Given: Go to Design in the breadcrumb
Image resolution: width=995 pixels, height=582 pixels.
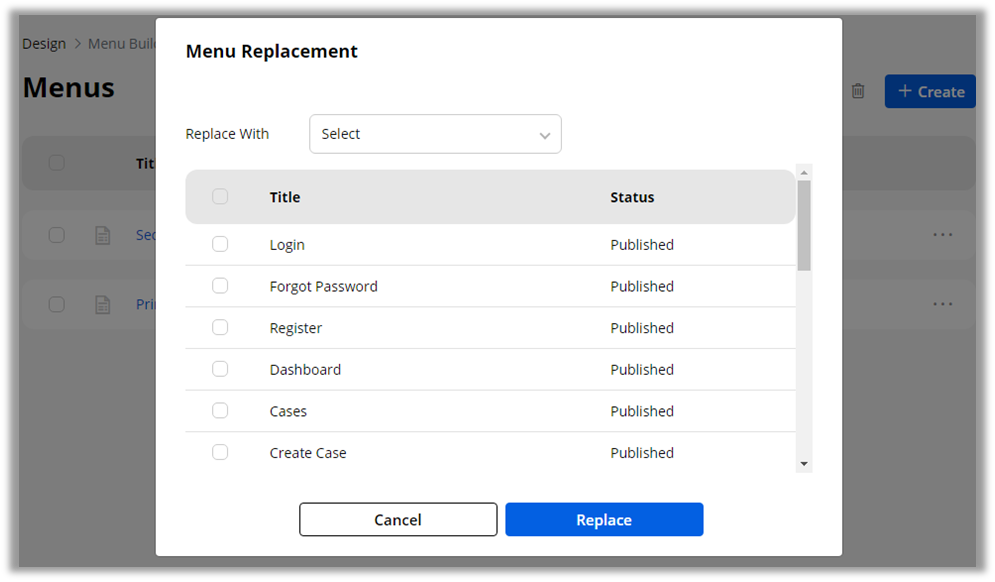Looking at the screenshot, I should click(44, 44).
